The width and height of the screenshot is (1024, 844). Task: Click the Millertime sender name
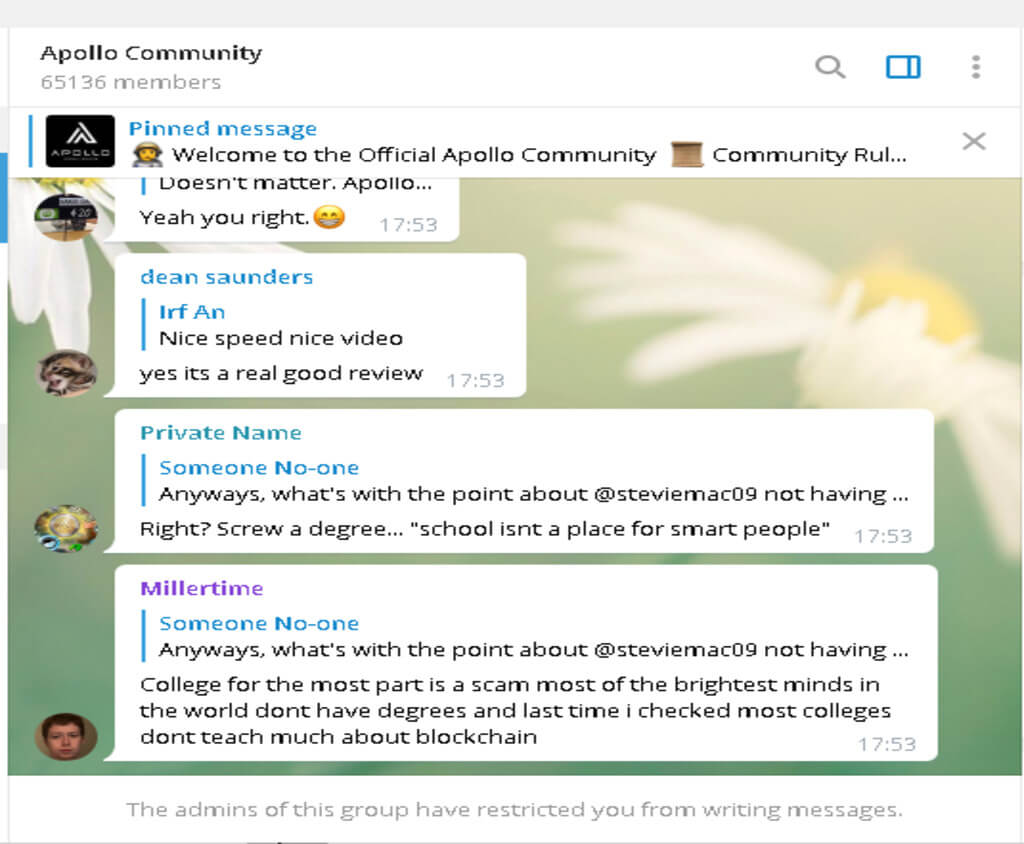(201, 588)
